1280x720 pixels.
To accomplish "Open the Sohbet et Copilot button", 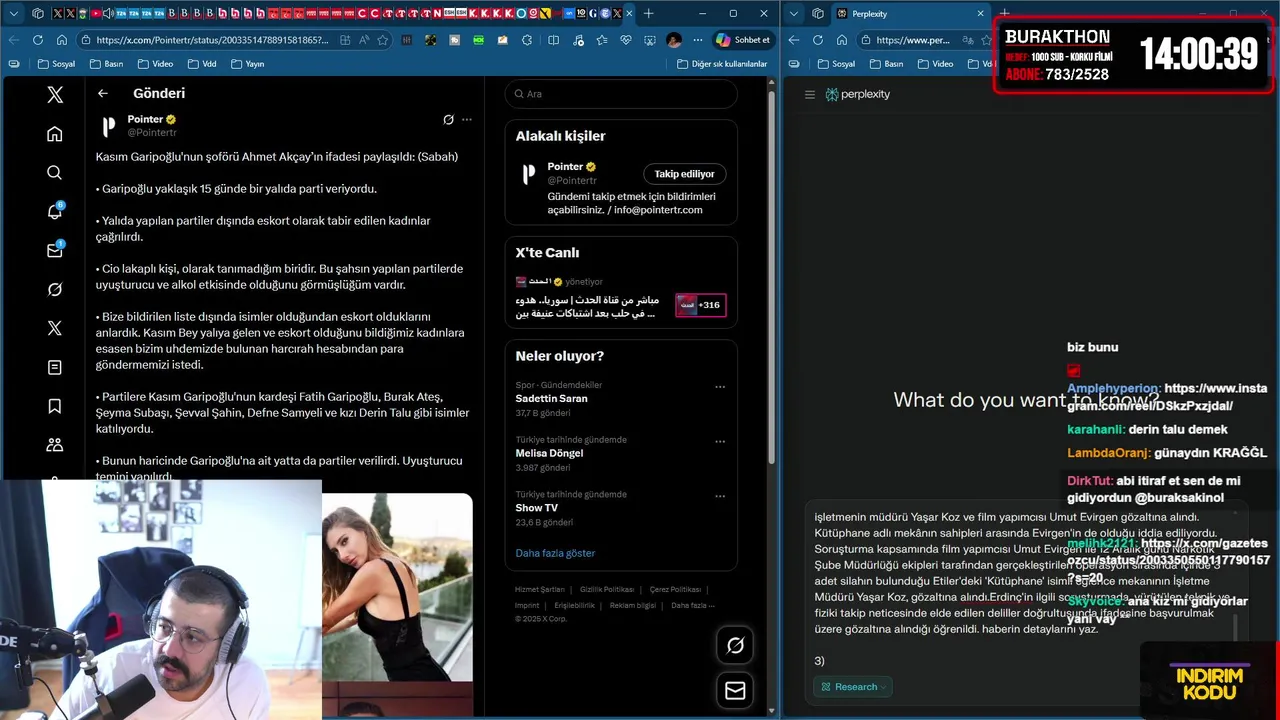I will click(743, 40).
